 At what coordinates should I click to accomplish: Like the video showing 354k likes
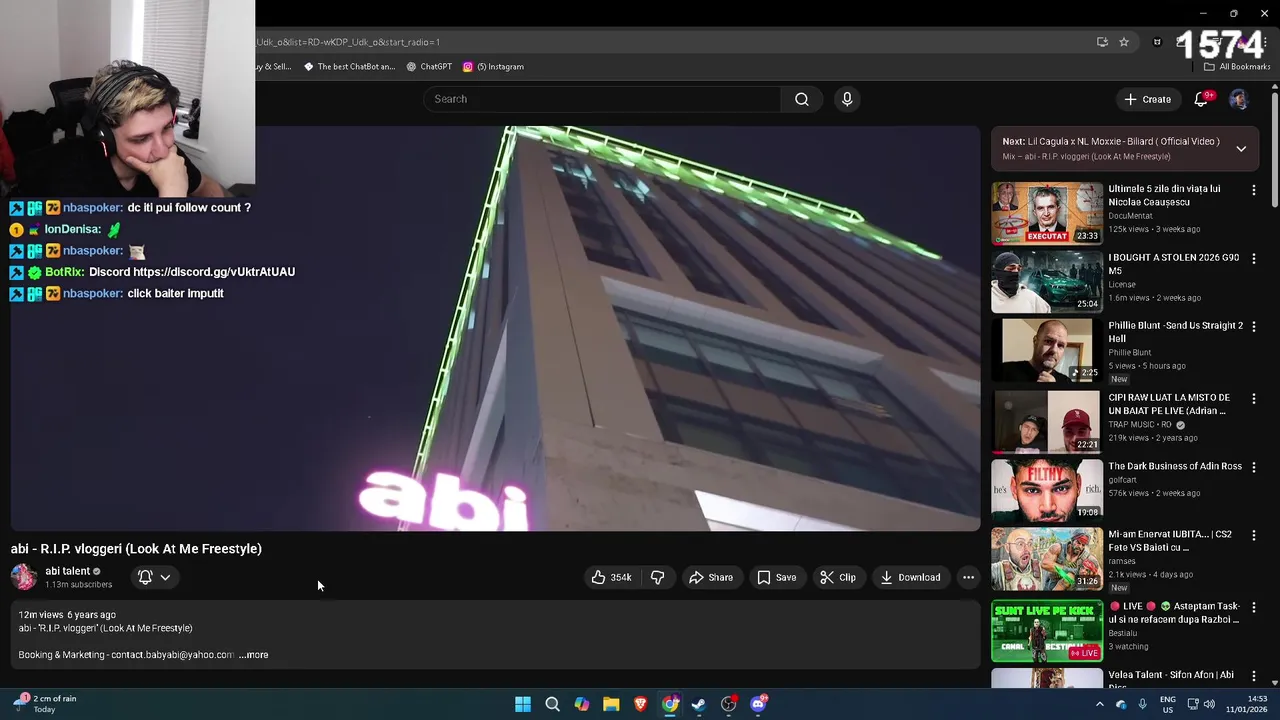tap(611, 577)
